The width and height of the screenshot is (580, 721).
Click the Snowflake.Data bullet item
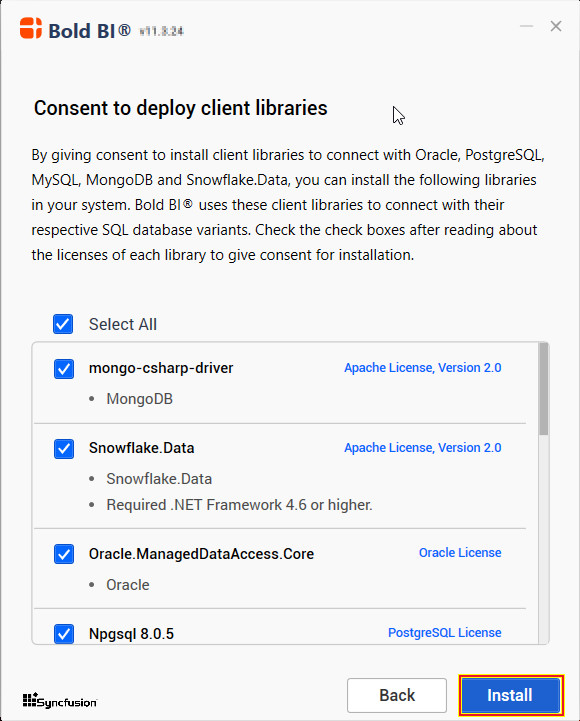pyautogui.click(x=159, y=479)
